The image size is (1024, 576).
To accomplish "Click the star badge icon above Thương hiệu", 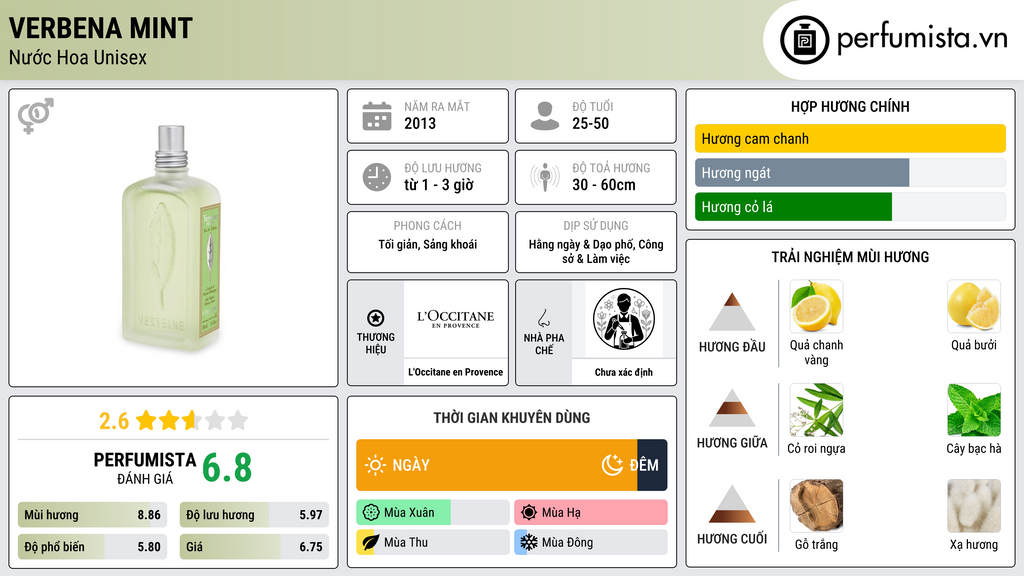I will pos(376,318).
